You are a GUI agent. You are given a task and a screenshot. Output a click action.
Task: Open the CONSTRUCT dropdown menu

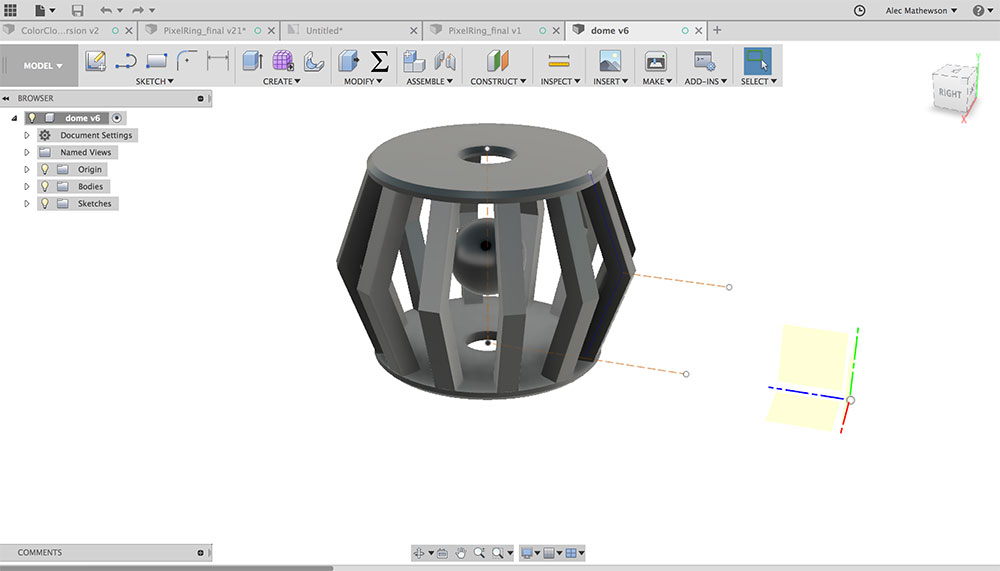(498, 82)
